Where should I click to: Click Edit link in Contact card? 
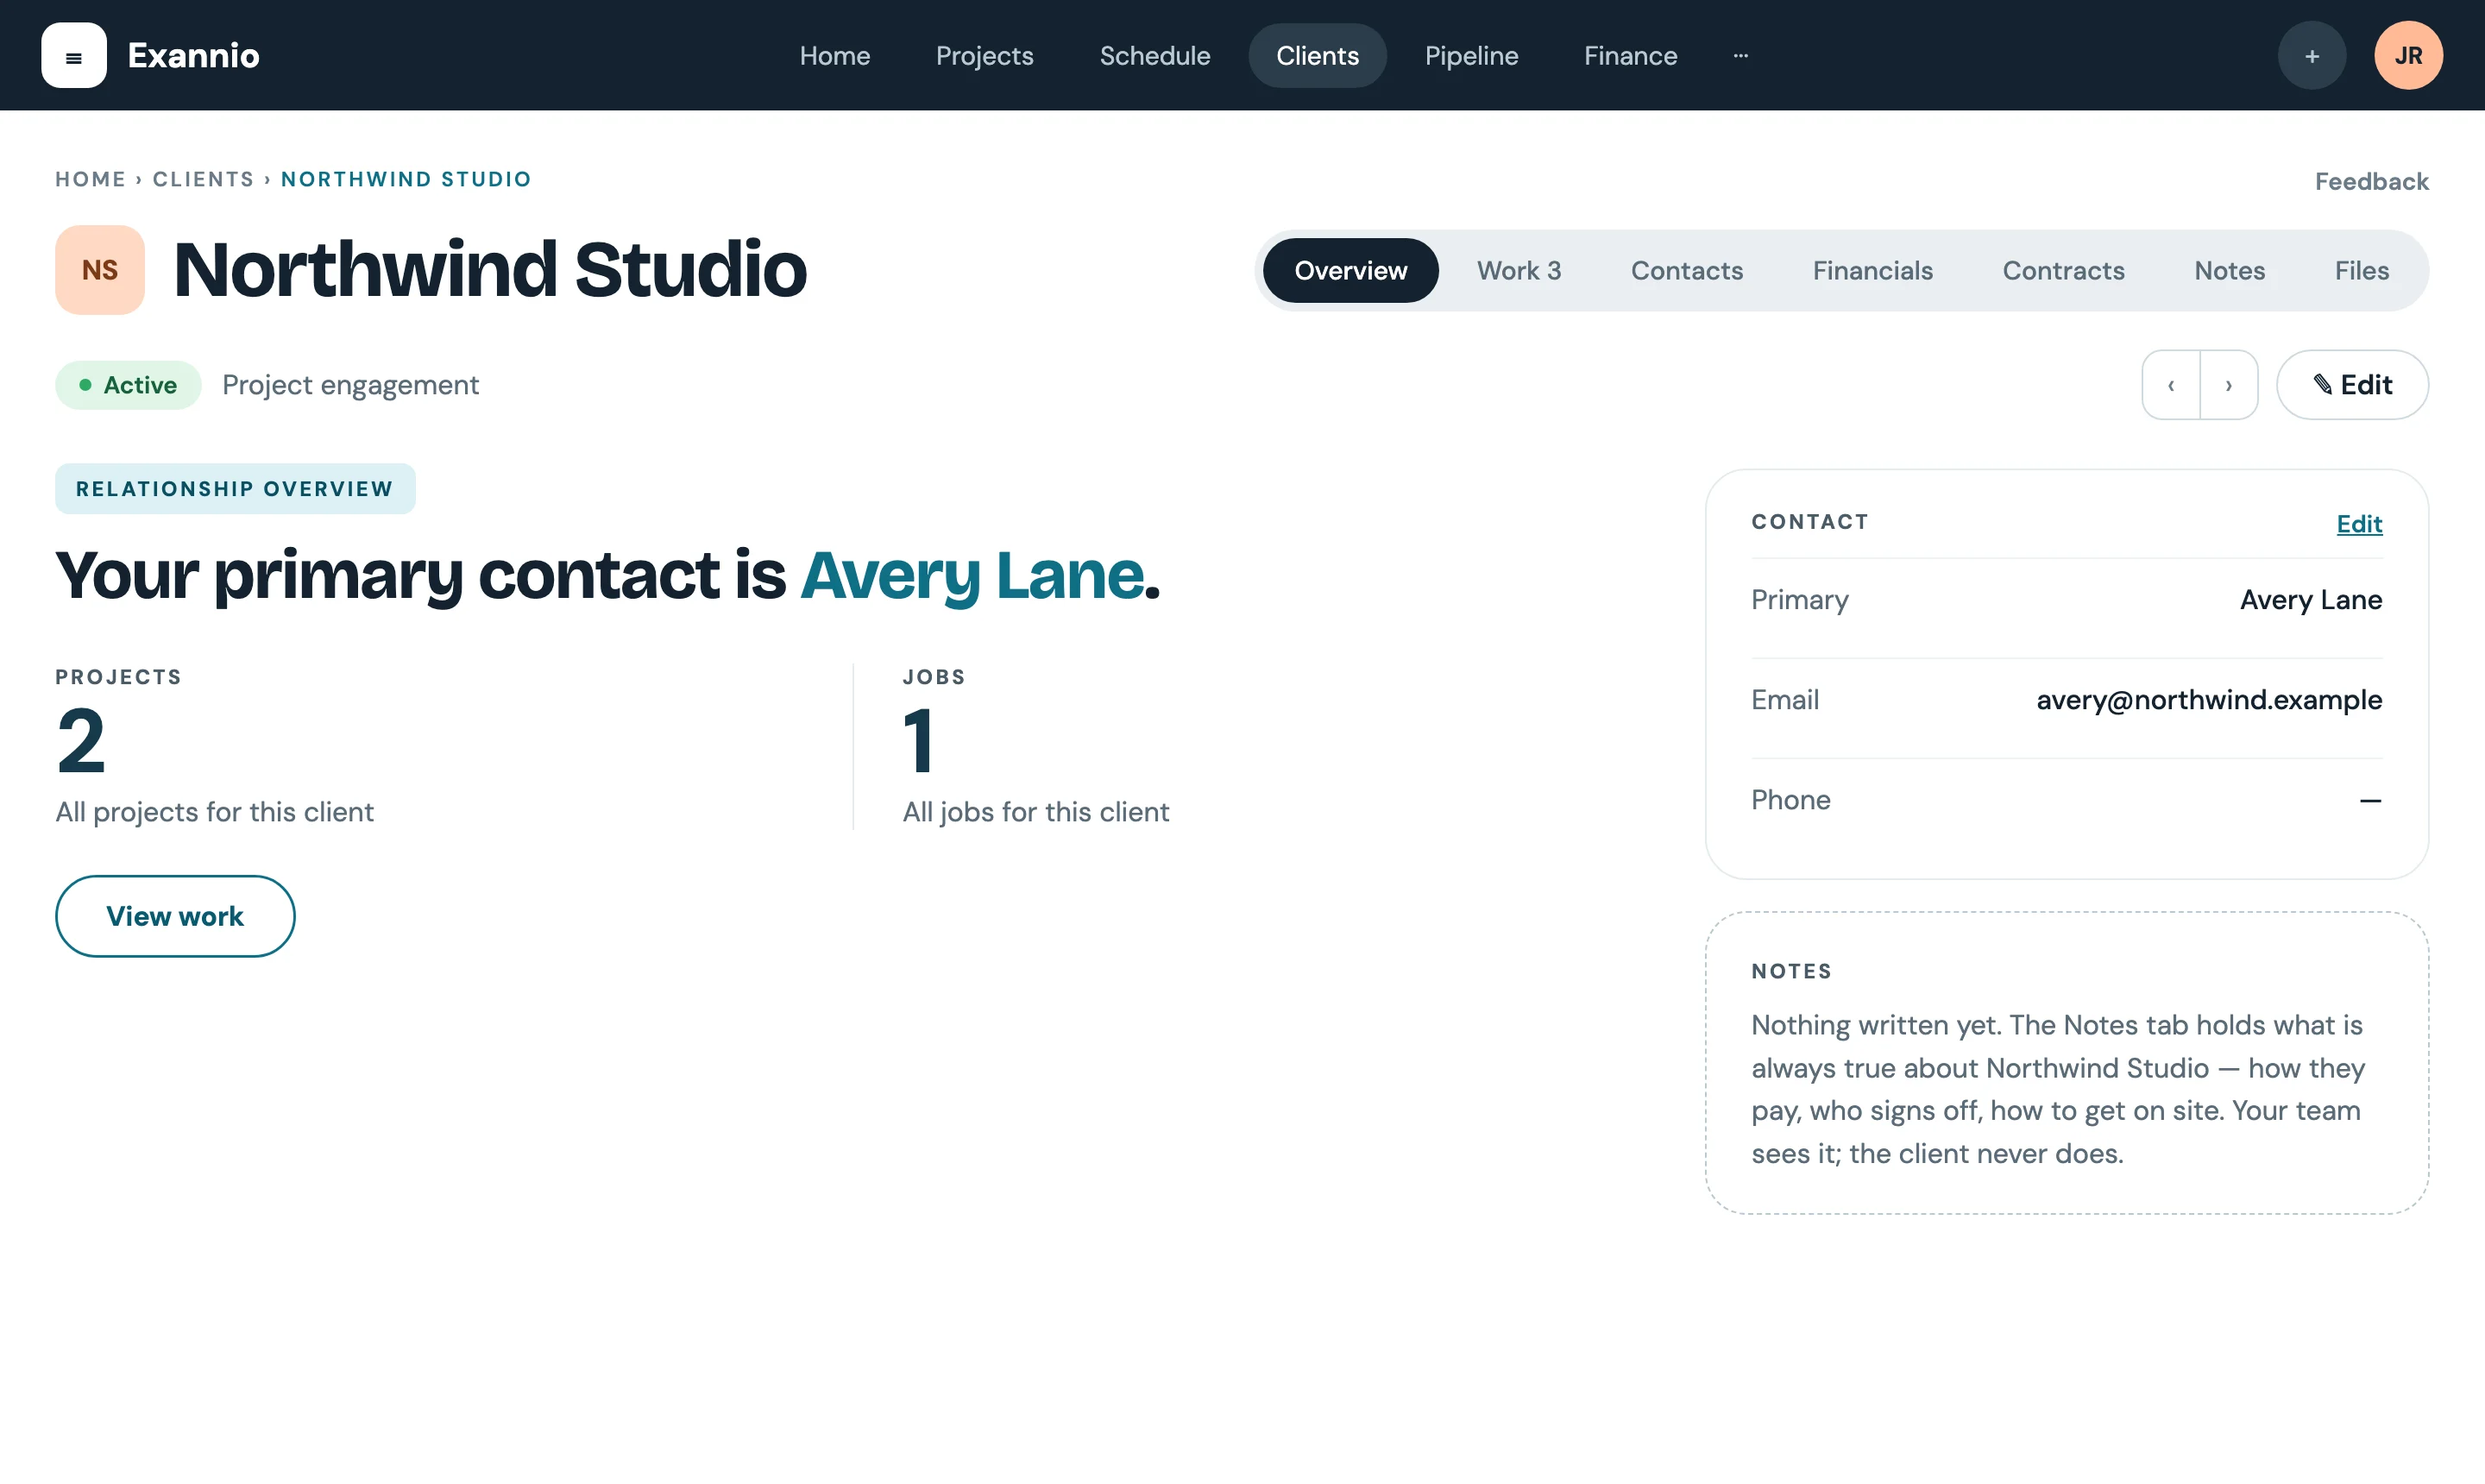click(2359, 524)
